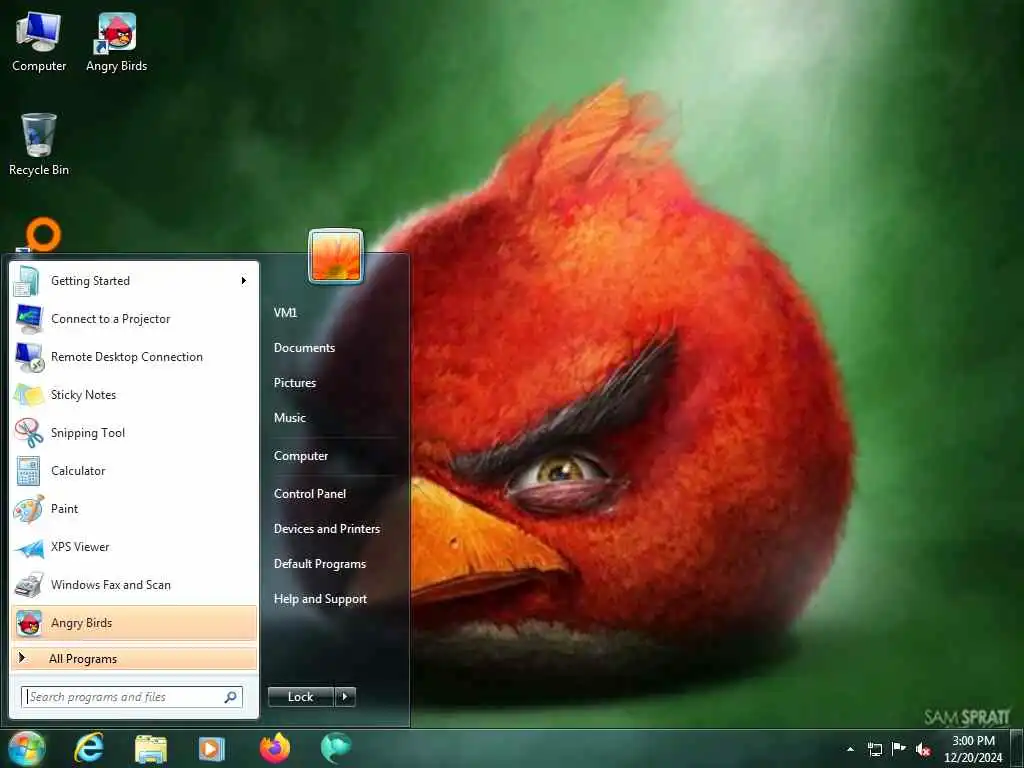This screenshot has height=768, width=1024.
Task: Click the user account flower picture
Action: (336, 256)
